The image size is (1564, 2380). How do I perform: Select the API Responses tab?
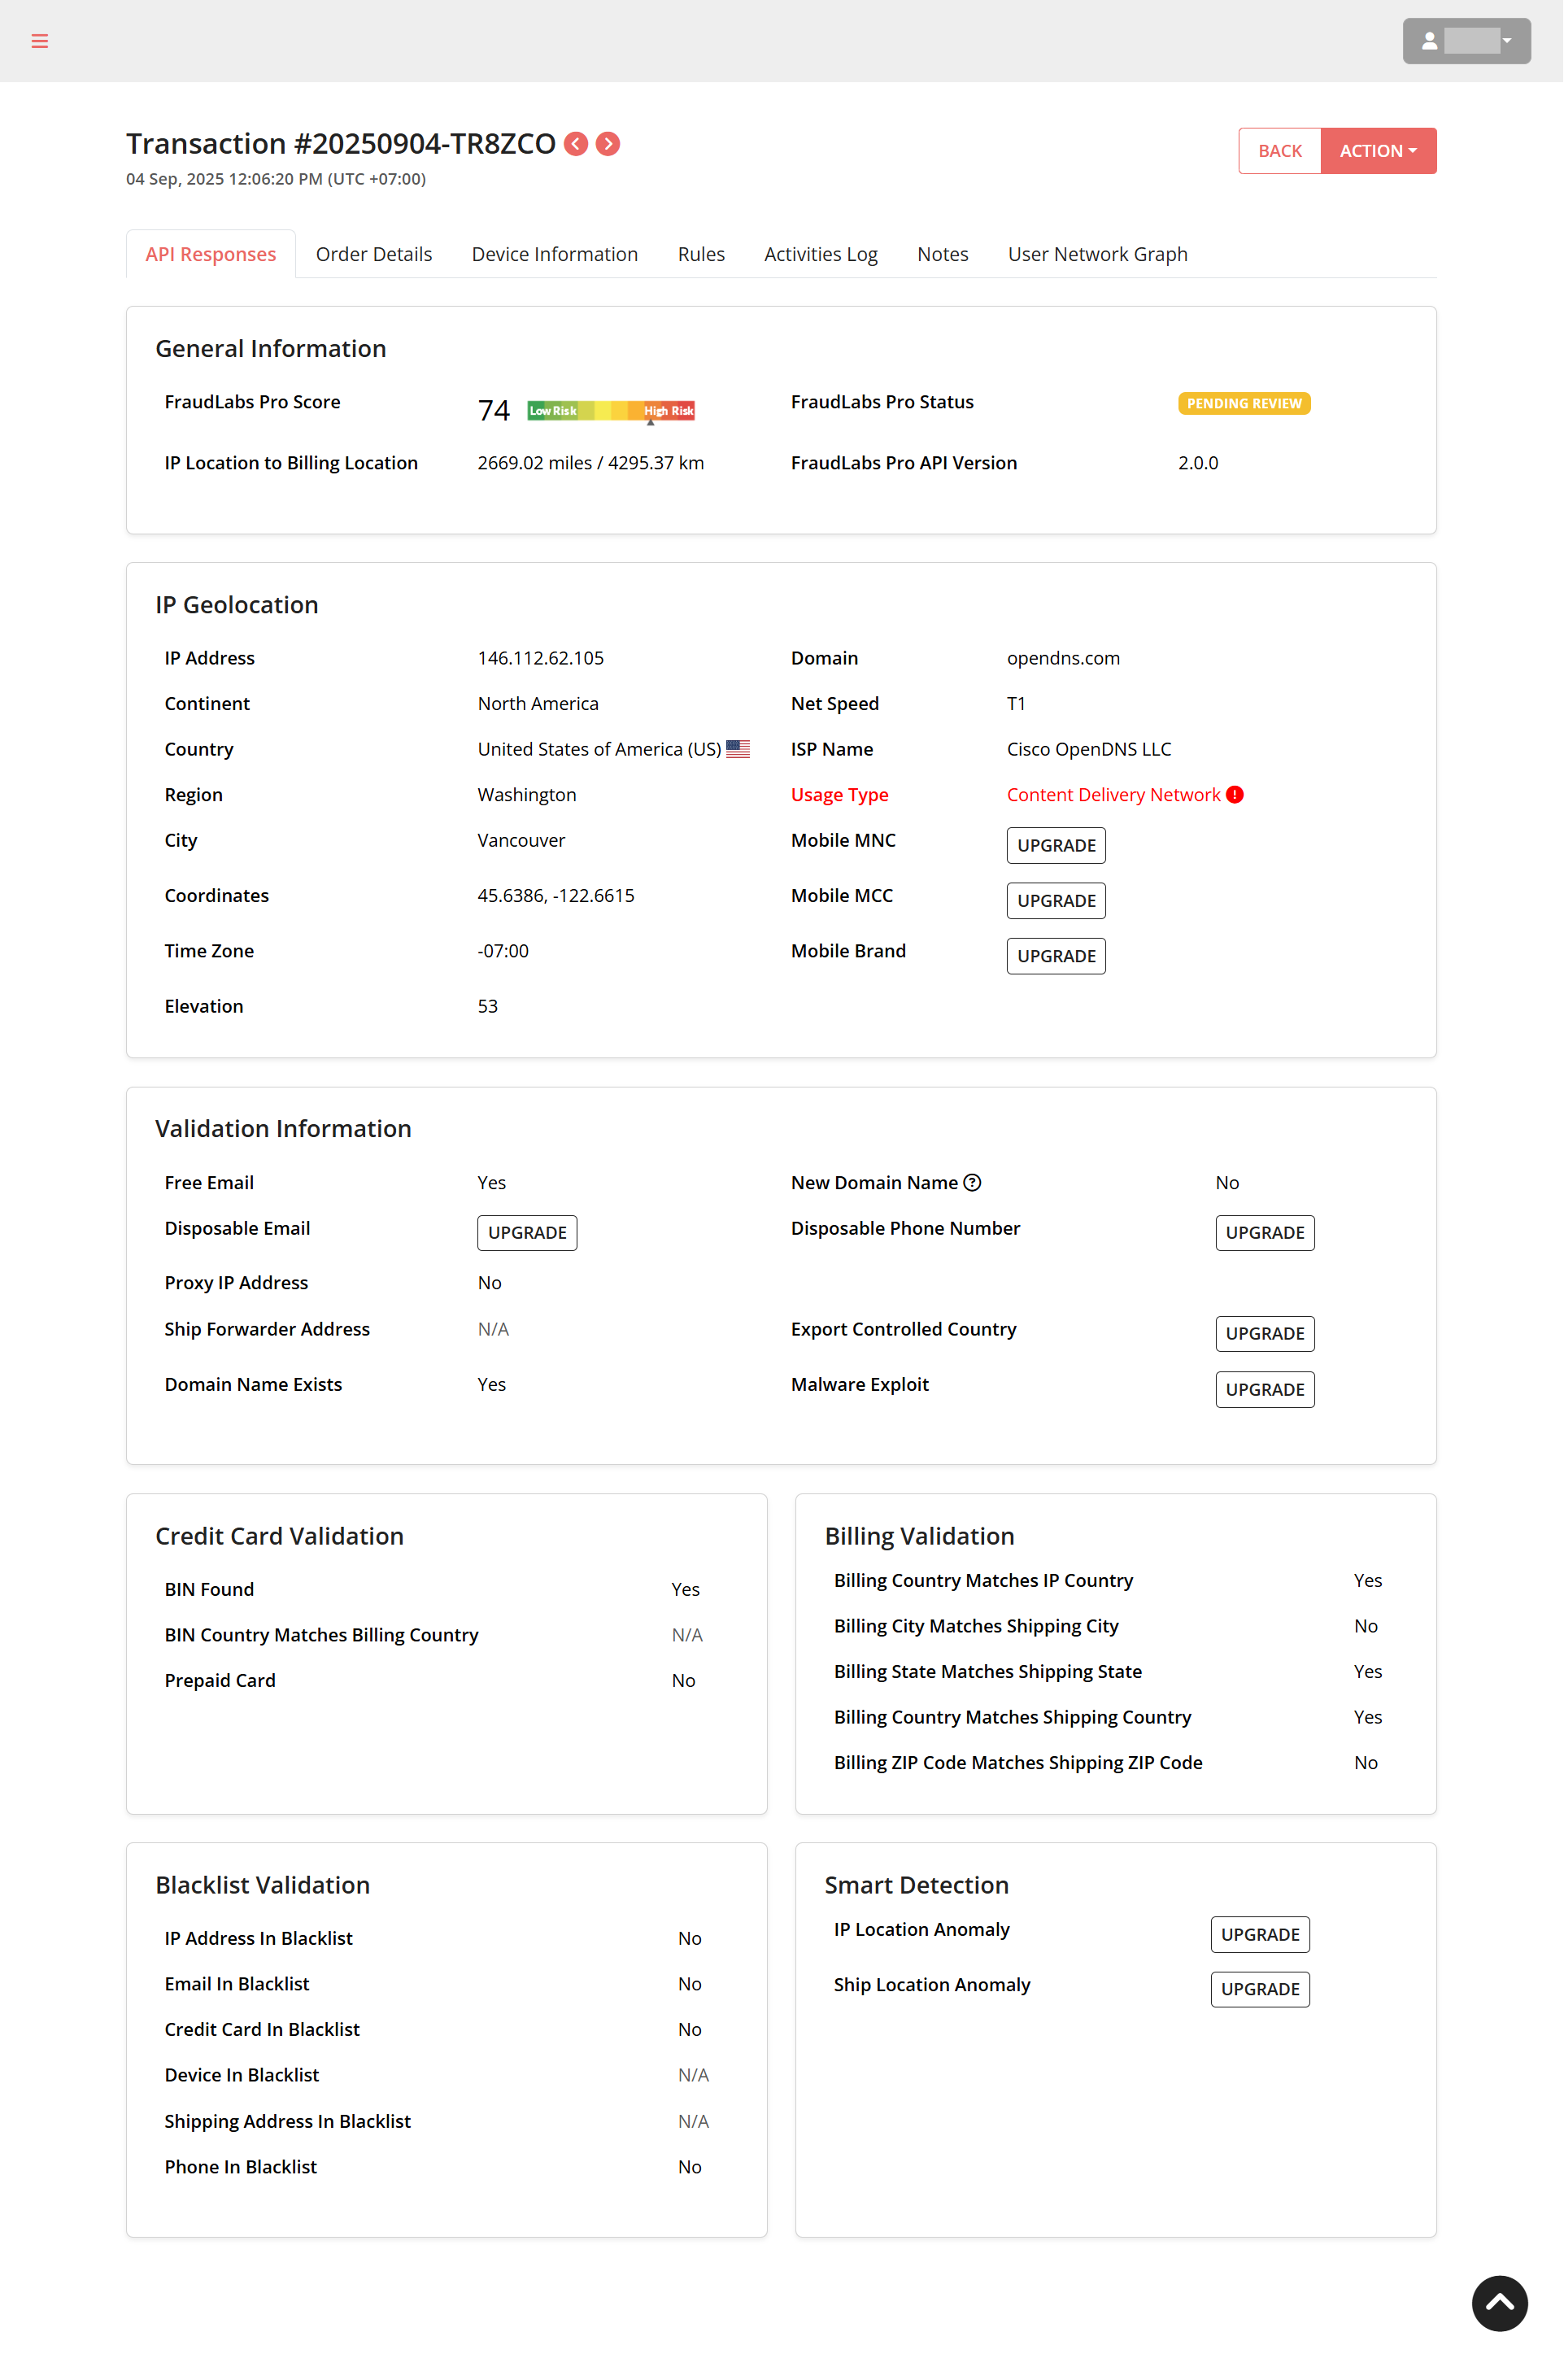210,254
